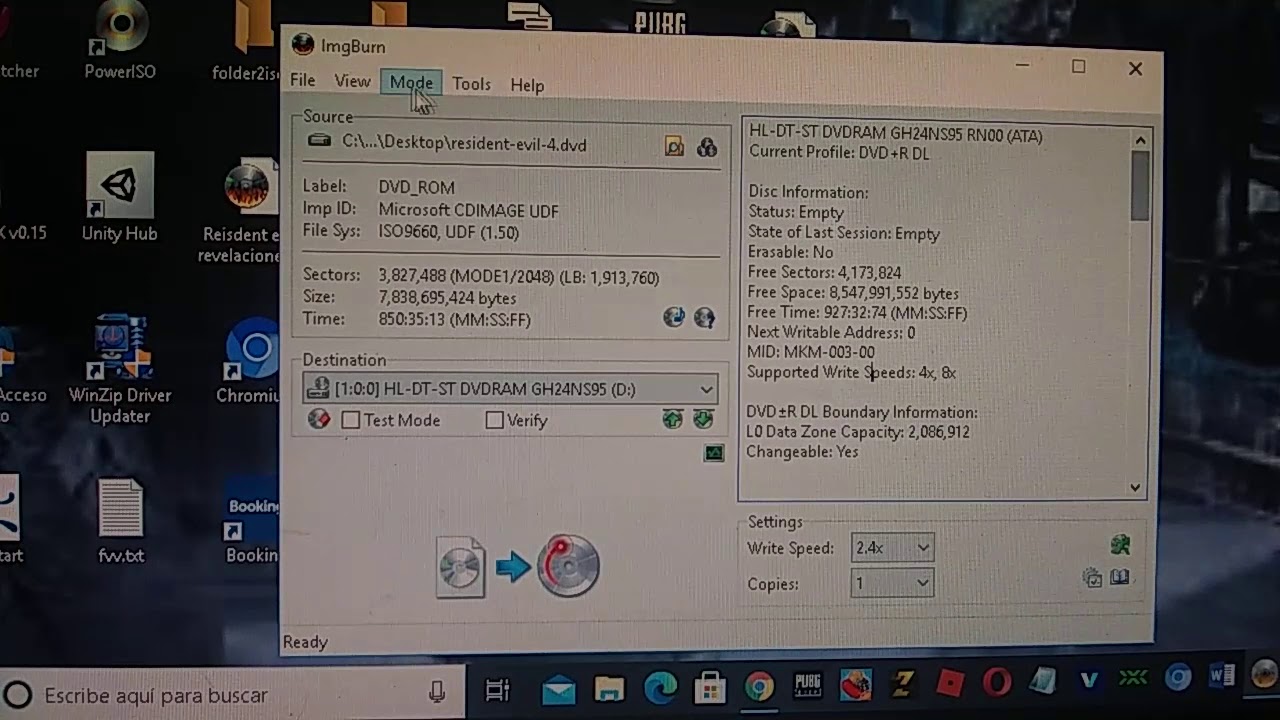Click the green up-arrow tray icon
1280x720 pixels.
[x=672, y=419]
